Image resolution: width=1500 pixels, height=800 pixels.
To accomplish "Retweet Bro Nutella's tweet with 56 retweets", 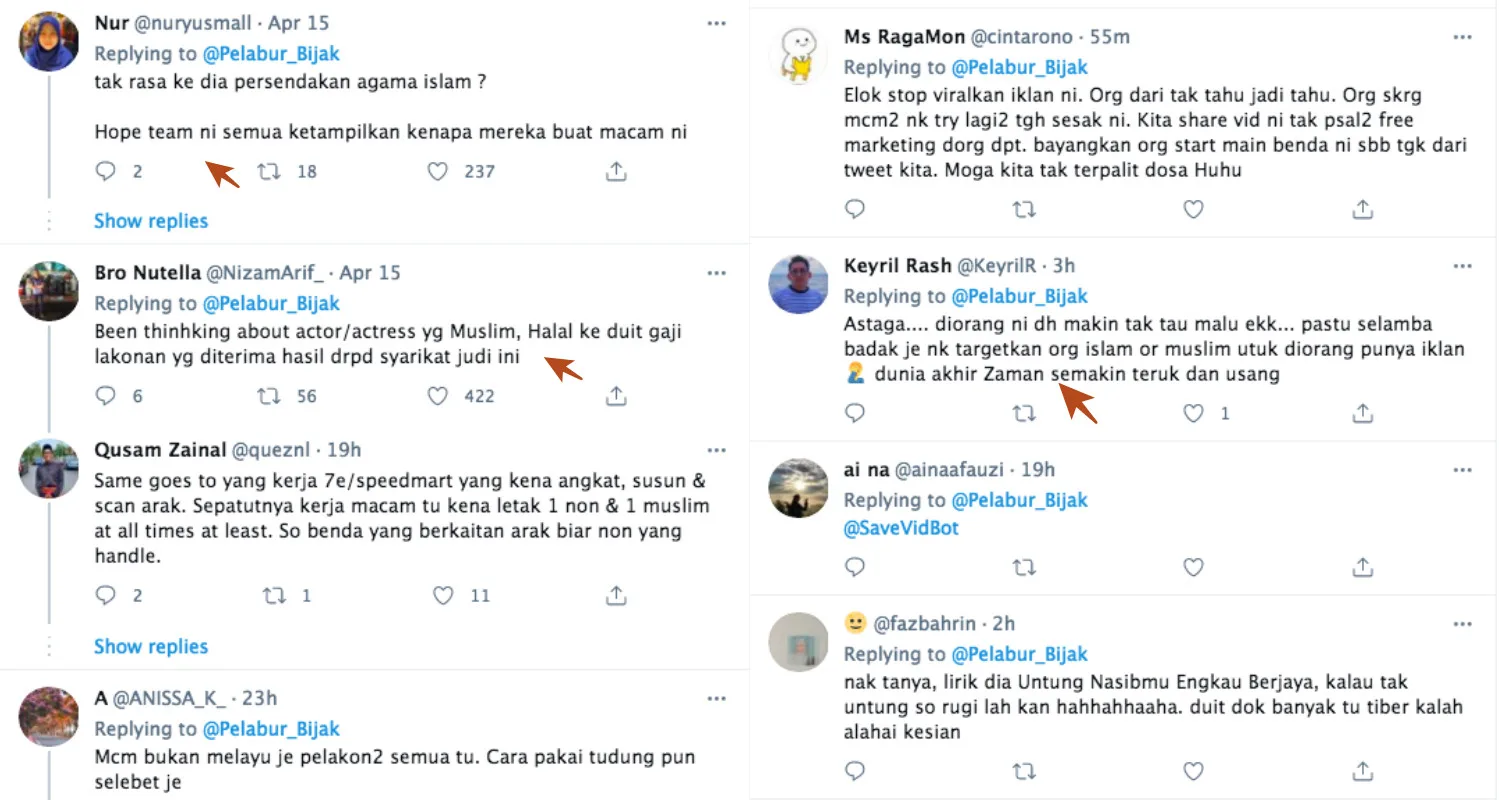I will tap(269, 396).
